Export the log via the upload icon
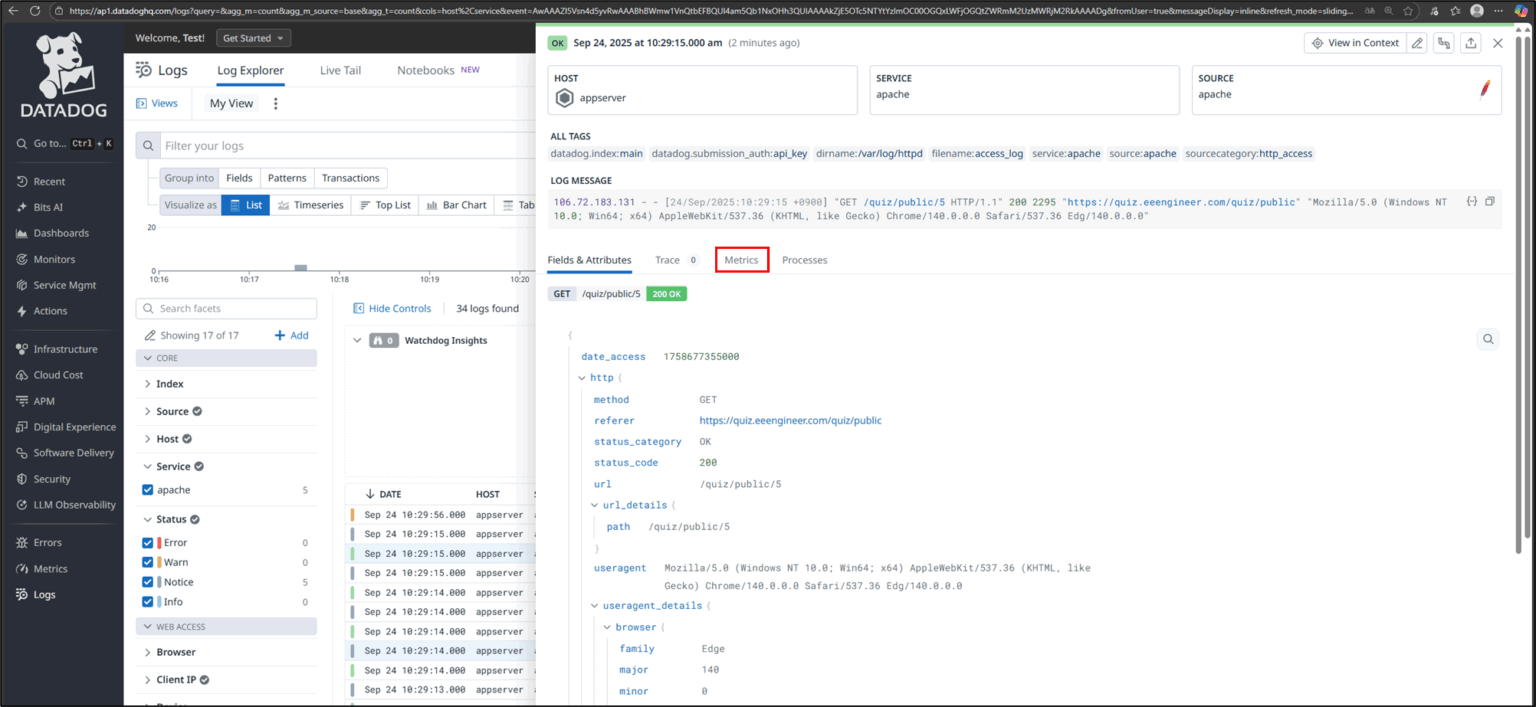Image resolution: width=1536 pixels, height=707 pixels. tap(1470, 43)
